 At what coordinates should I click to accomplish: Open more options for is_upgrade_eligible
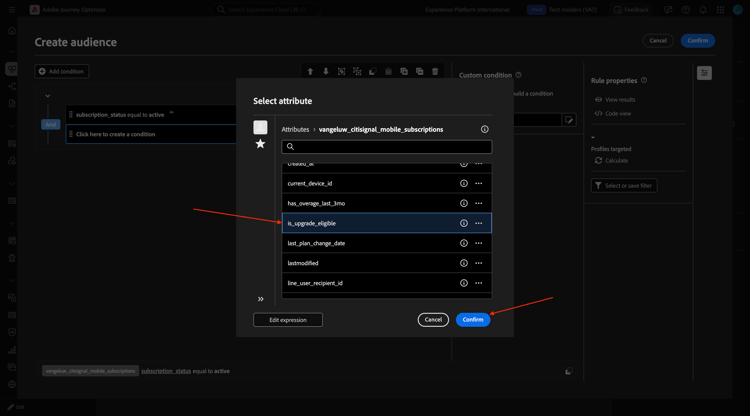coord(479,223)
